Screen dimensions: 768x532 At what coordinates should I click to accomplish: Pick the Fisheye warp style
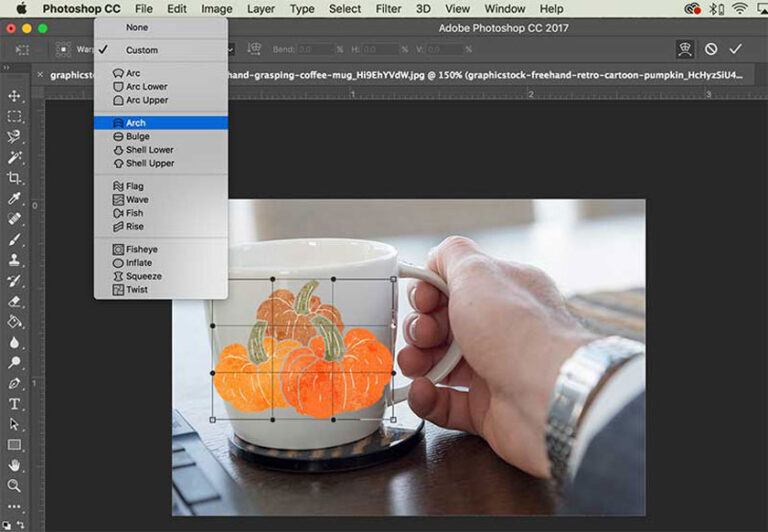tap(141, 249)
